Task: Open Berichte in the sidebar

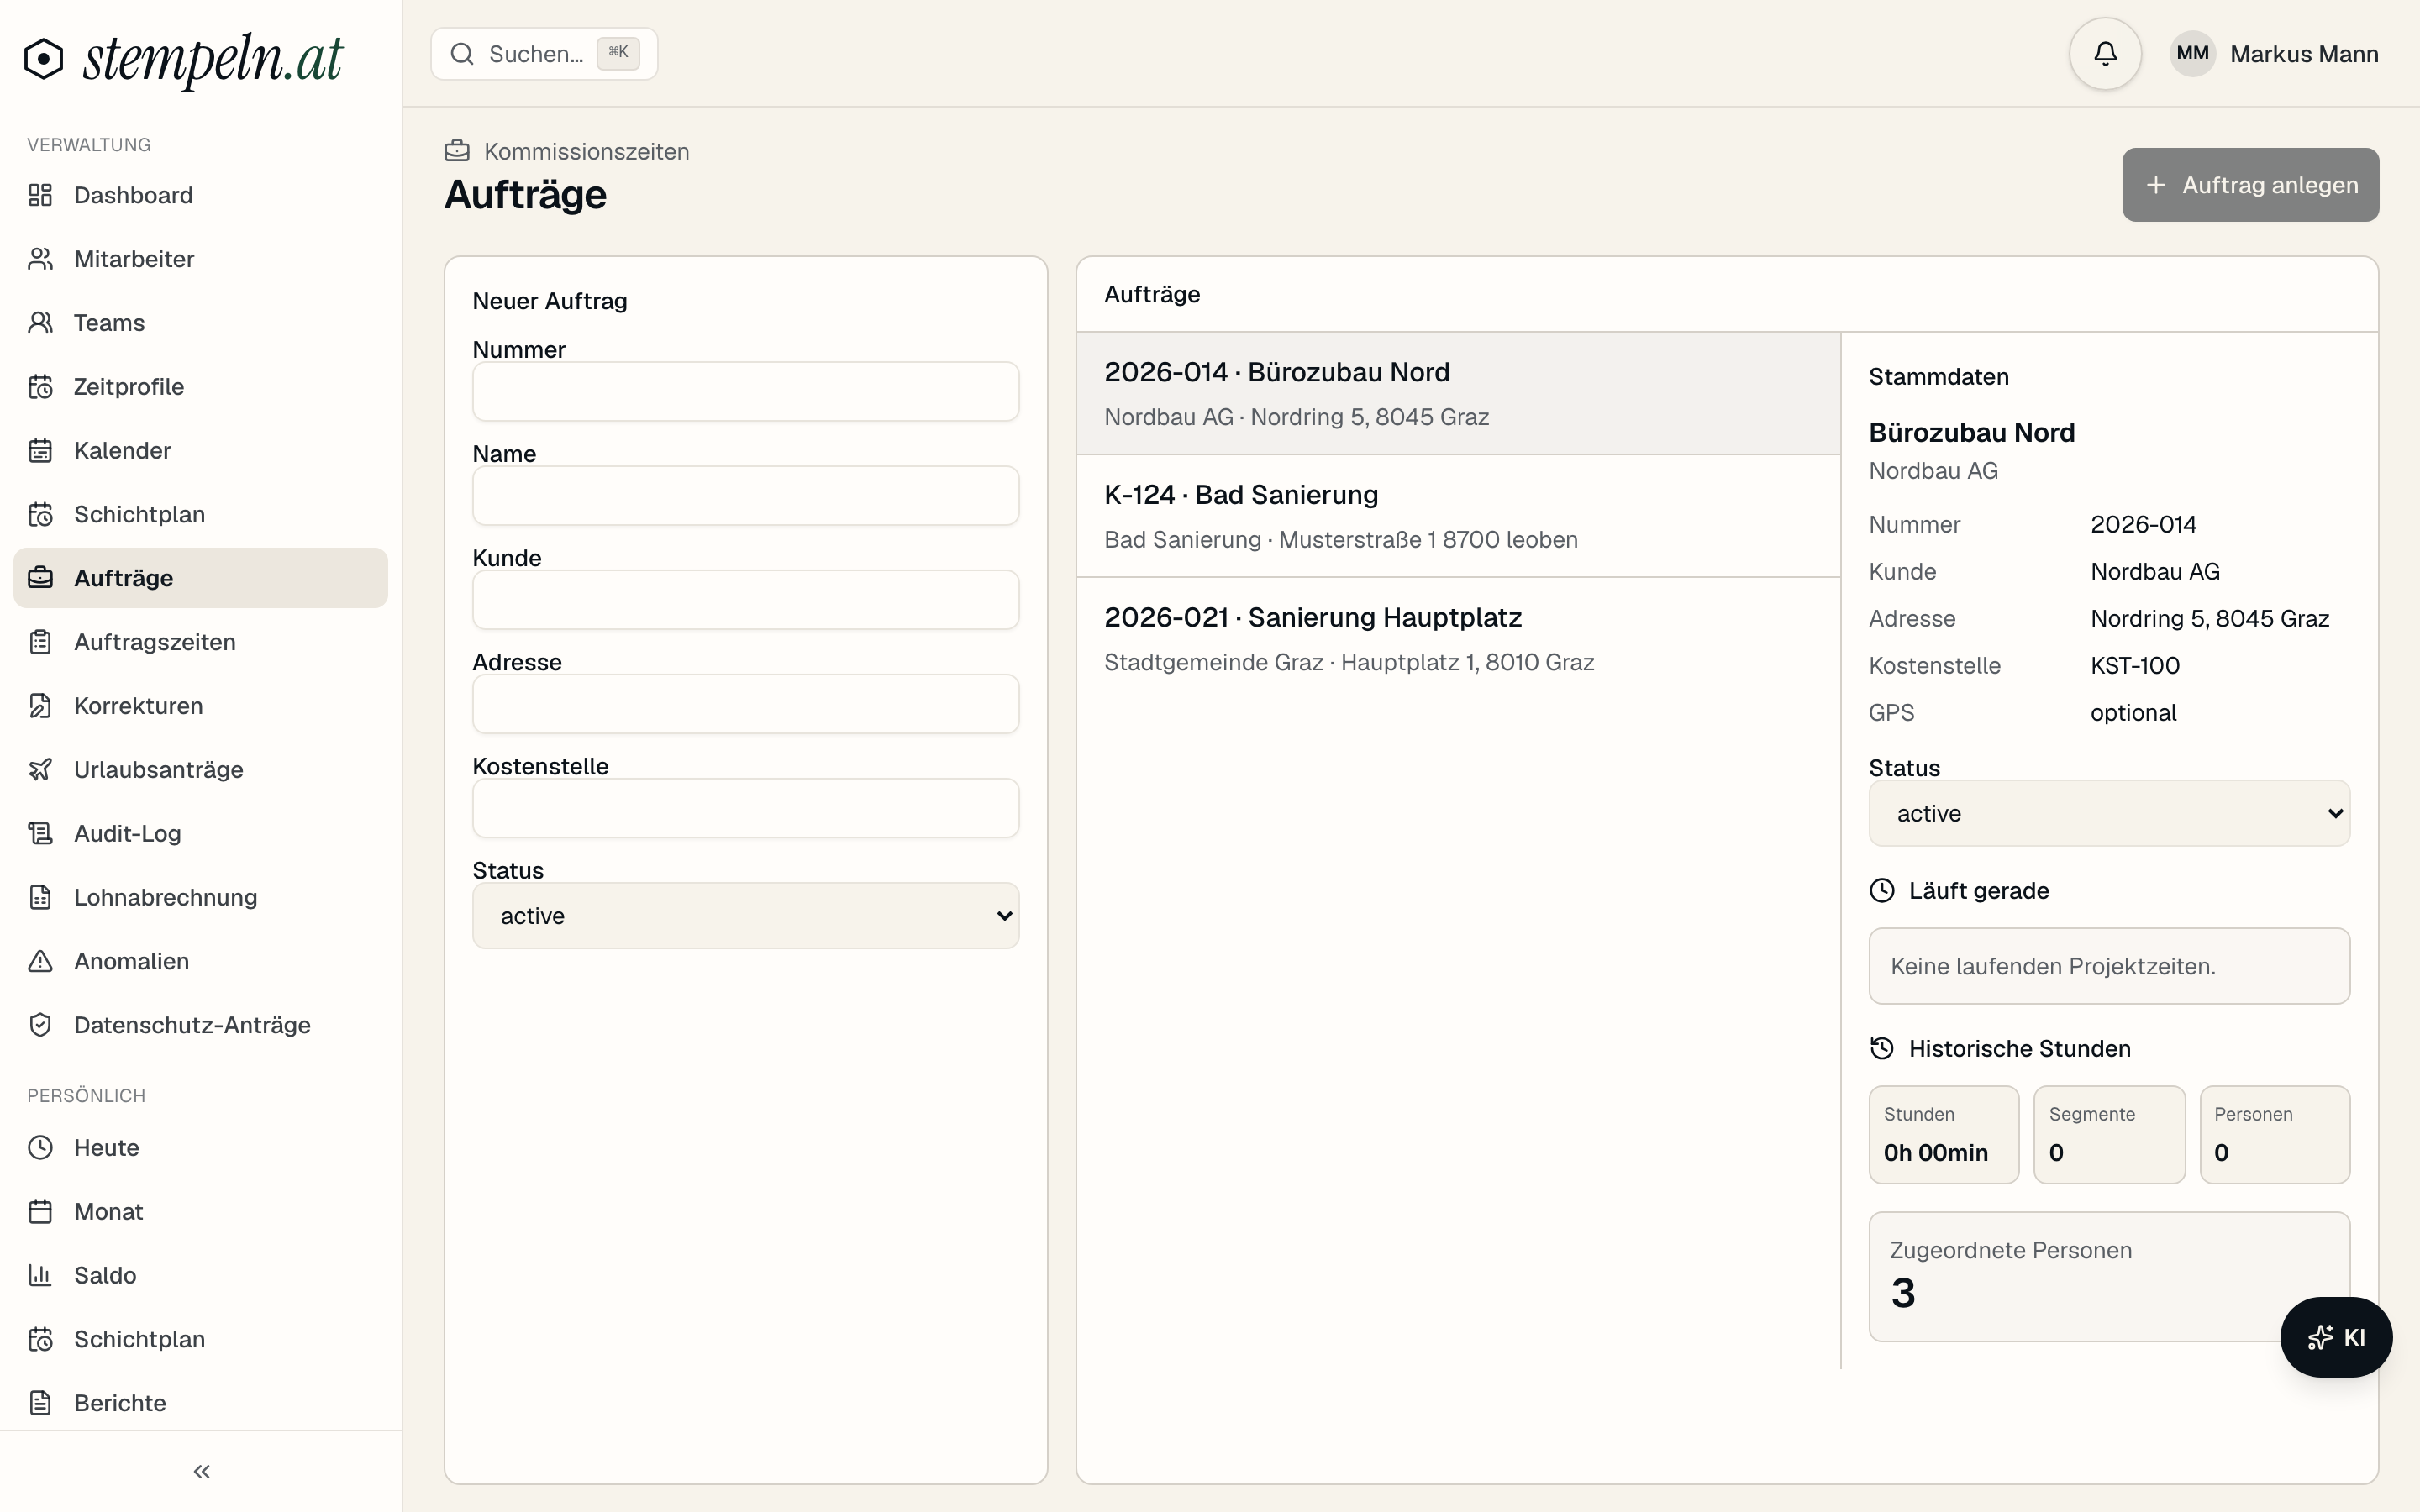Action: (201, 1403)
